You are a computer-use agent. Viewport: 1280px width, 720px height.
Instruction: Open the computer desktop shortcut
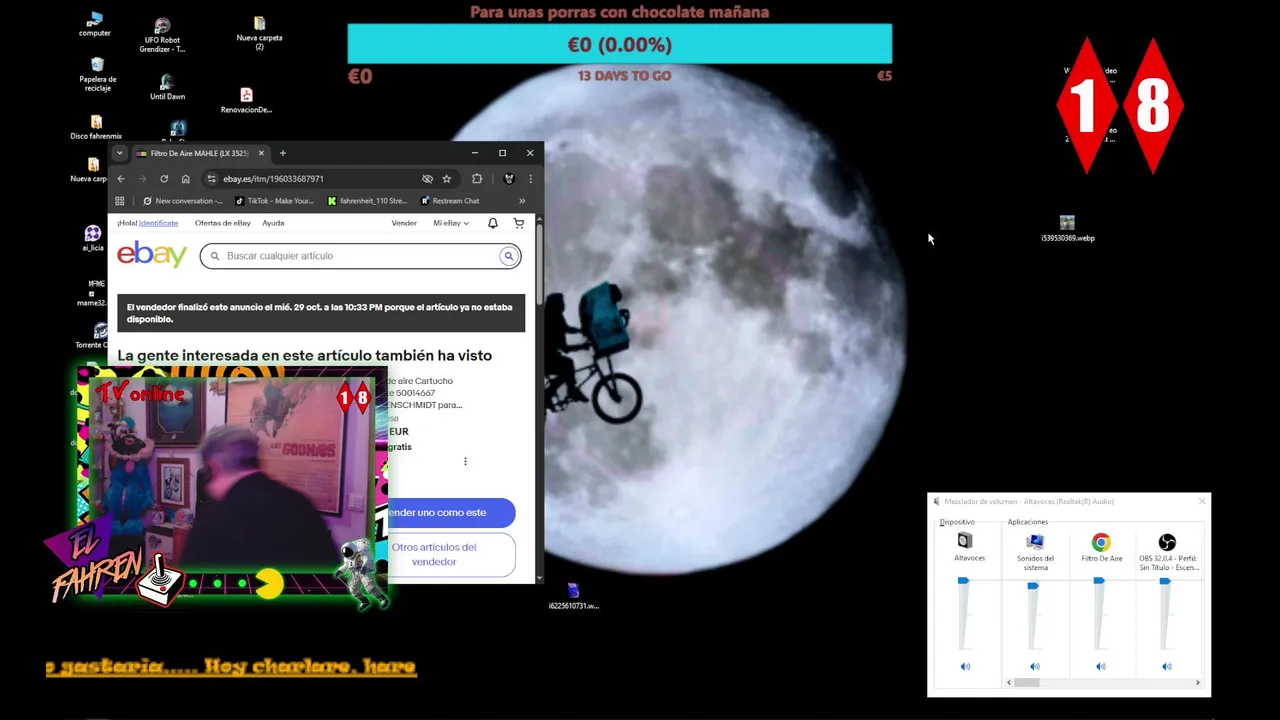point(95,24)
